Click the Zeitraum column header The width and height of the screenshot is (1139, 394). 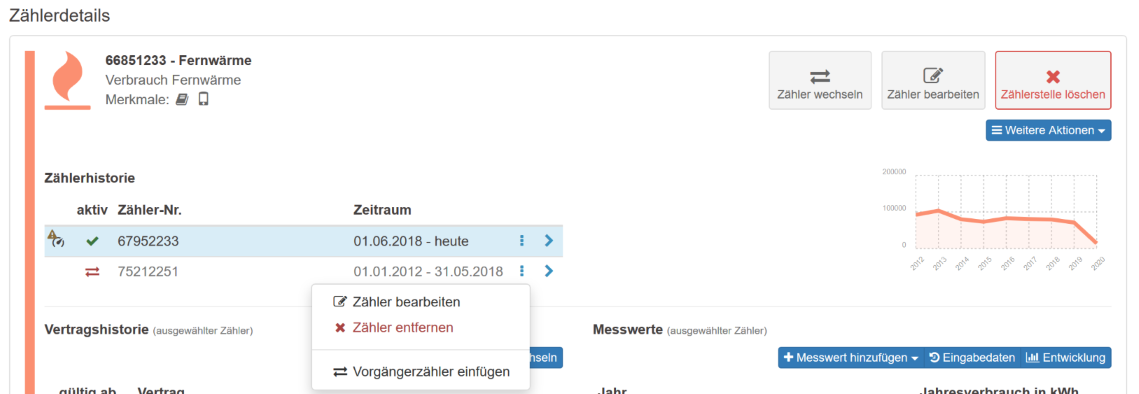pos(382,210)
